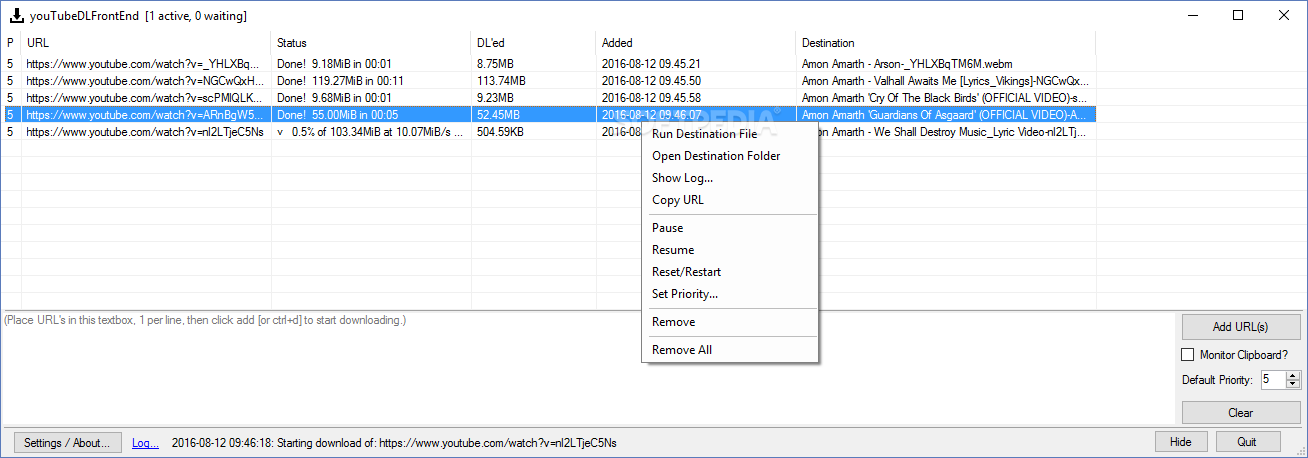Open Show Log... from context menu

point(729,178)
